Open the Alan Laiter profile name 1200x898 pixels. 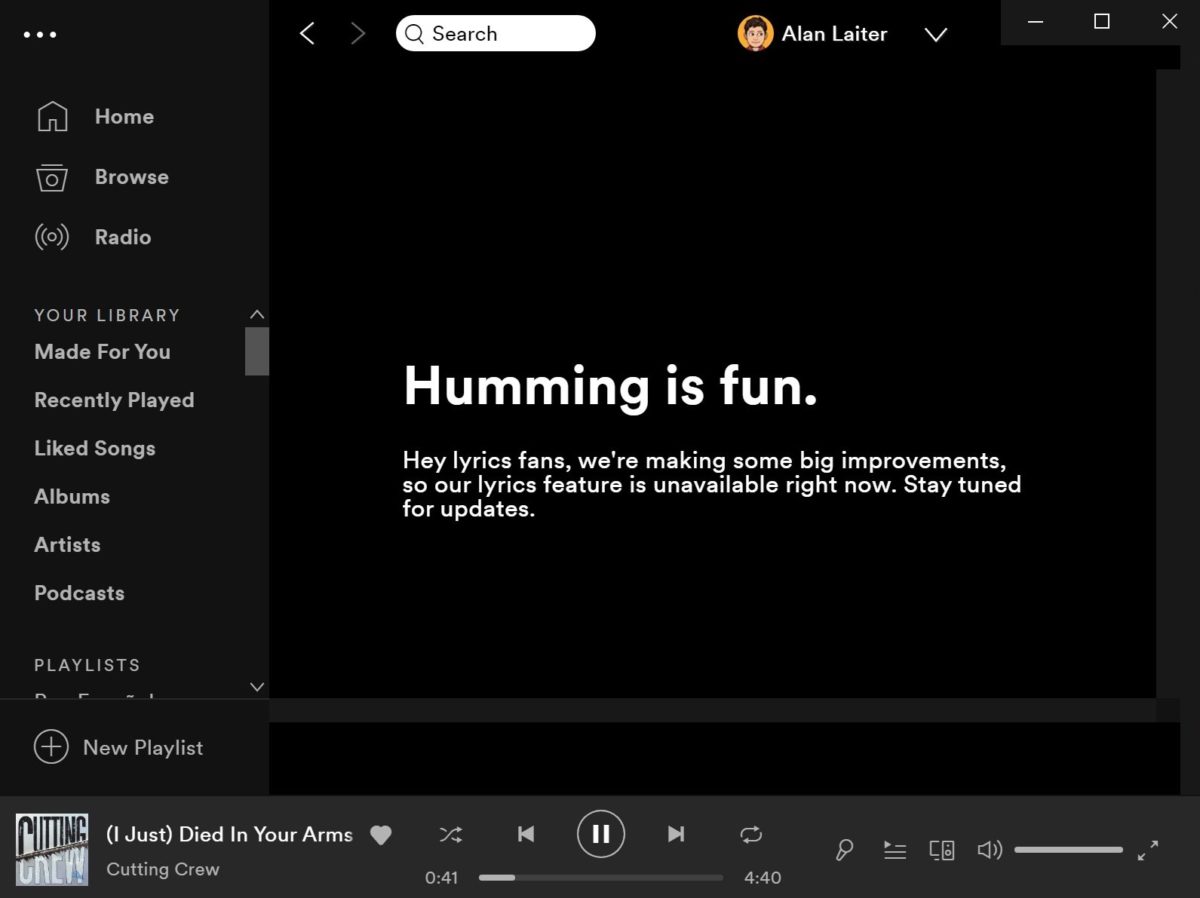point(834,34)
